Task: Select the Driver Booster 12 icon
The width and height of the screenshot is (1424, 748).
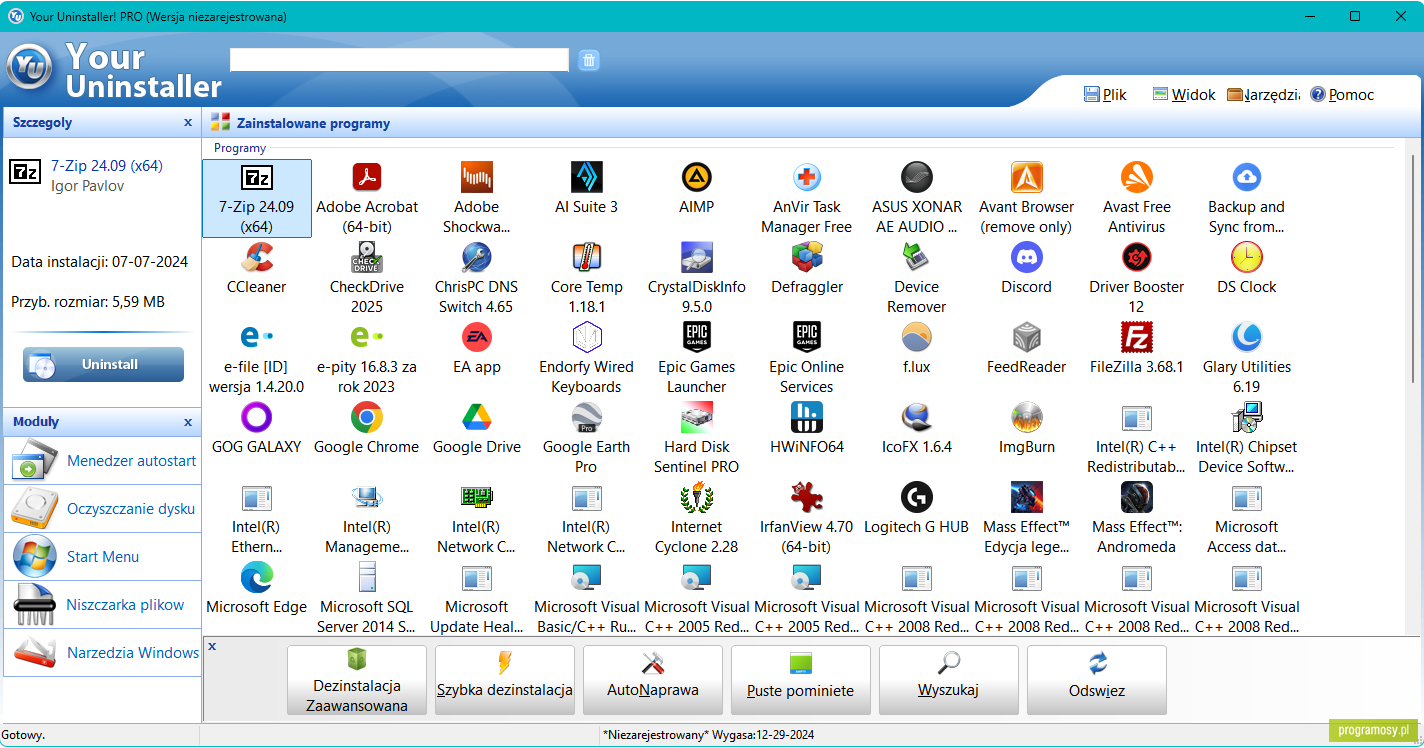Action: [x=1137, y=258]
